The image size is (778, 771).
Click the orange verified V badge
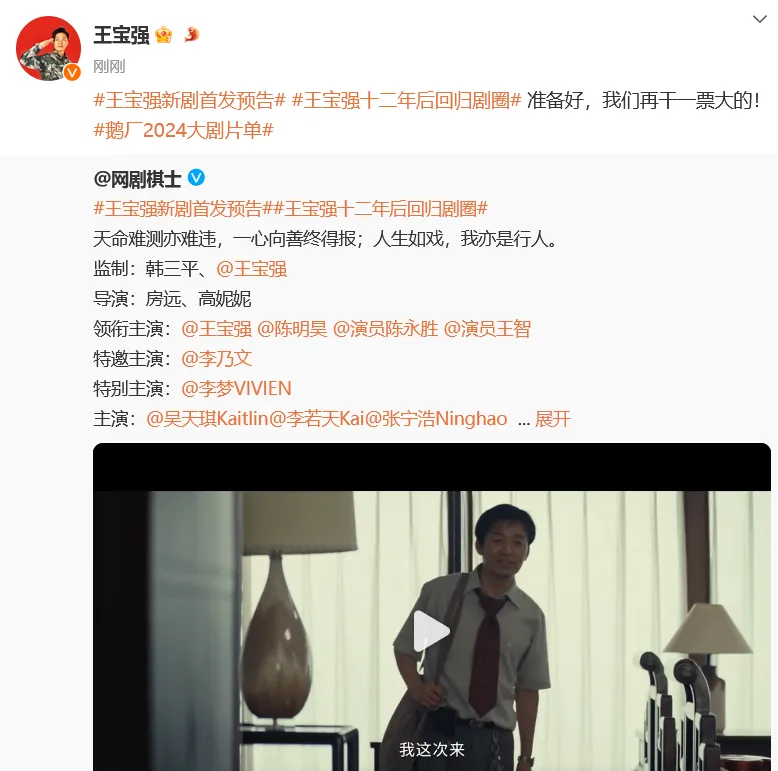point(72,73)
